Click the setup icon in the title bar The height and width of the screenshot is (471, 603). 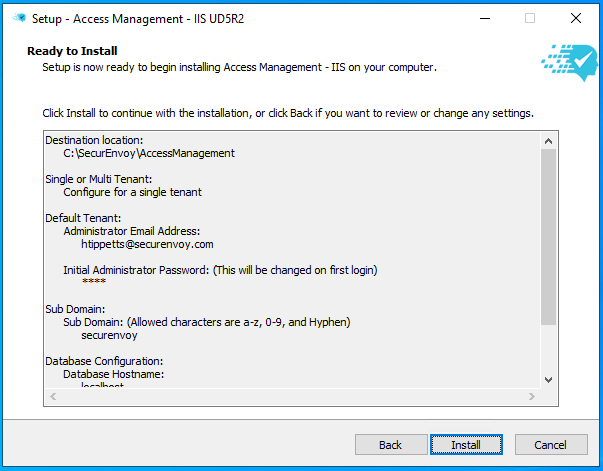19,18
